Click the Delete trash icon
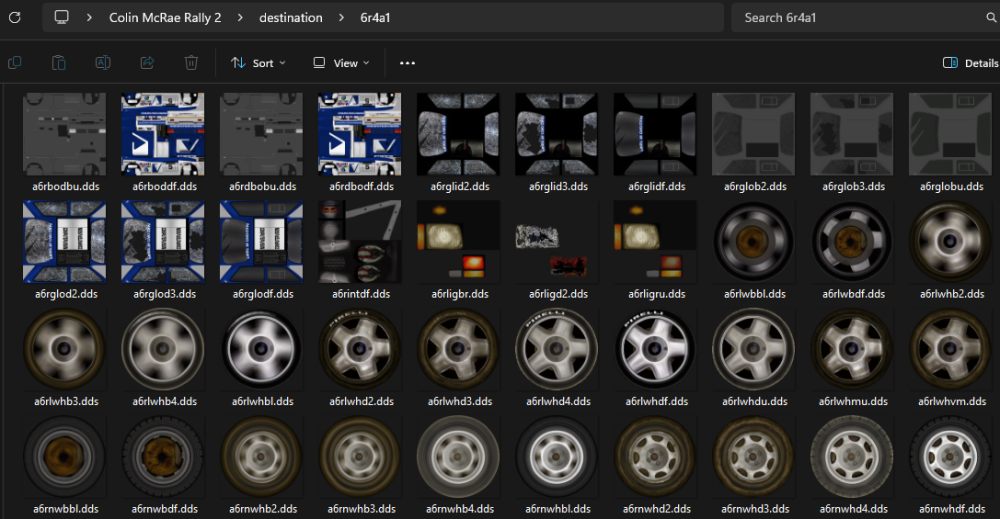This screenshot has height=519, width=1000. 191,62
